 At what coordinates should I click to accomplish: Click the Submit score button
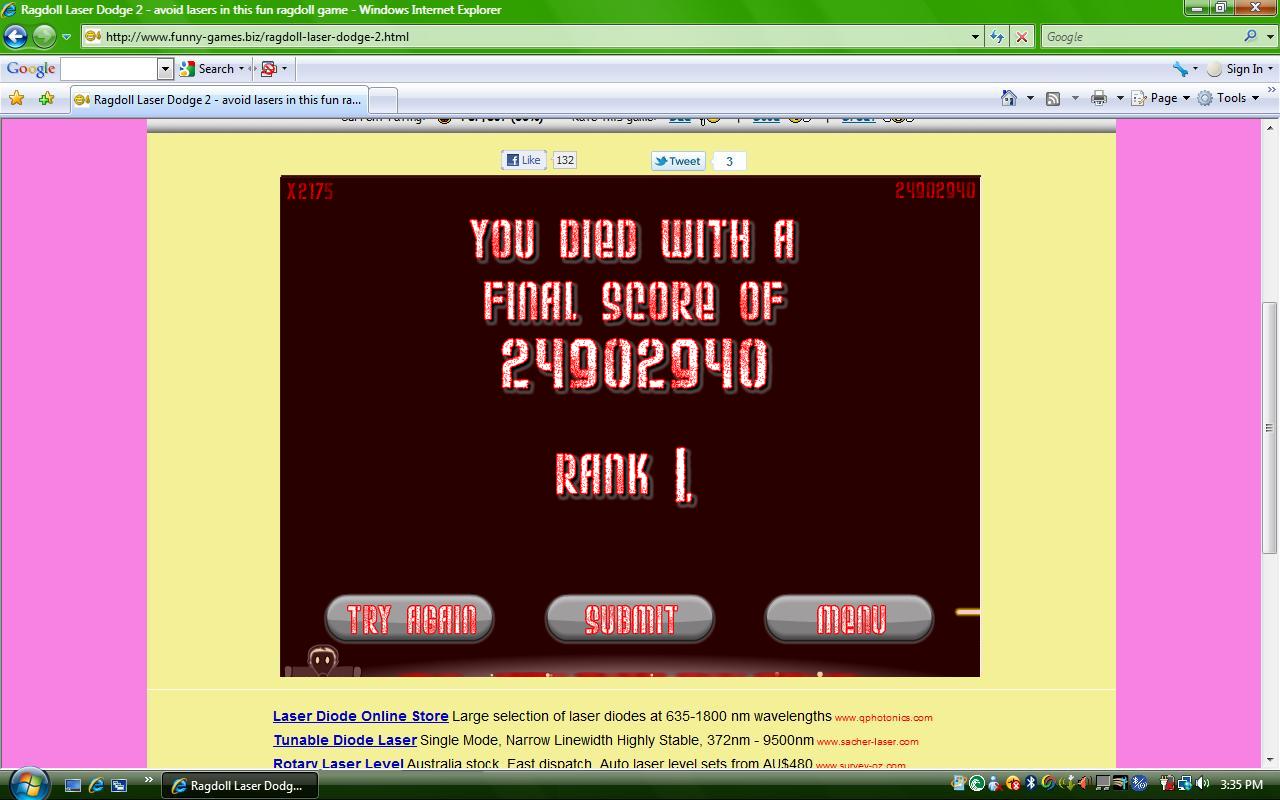(x=630, y=619)
